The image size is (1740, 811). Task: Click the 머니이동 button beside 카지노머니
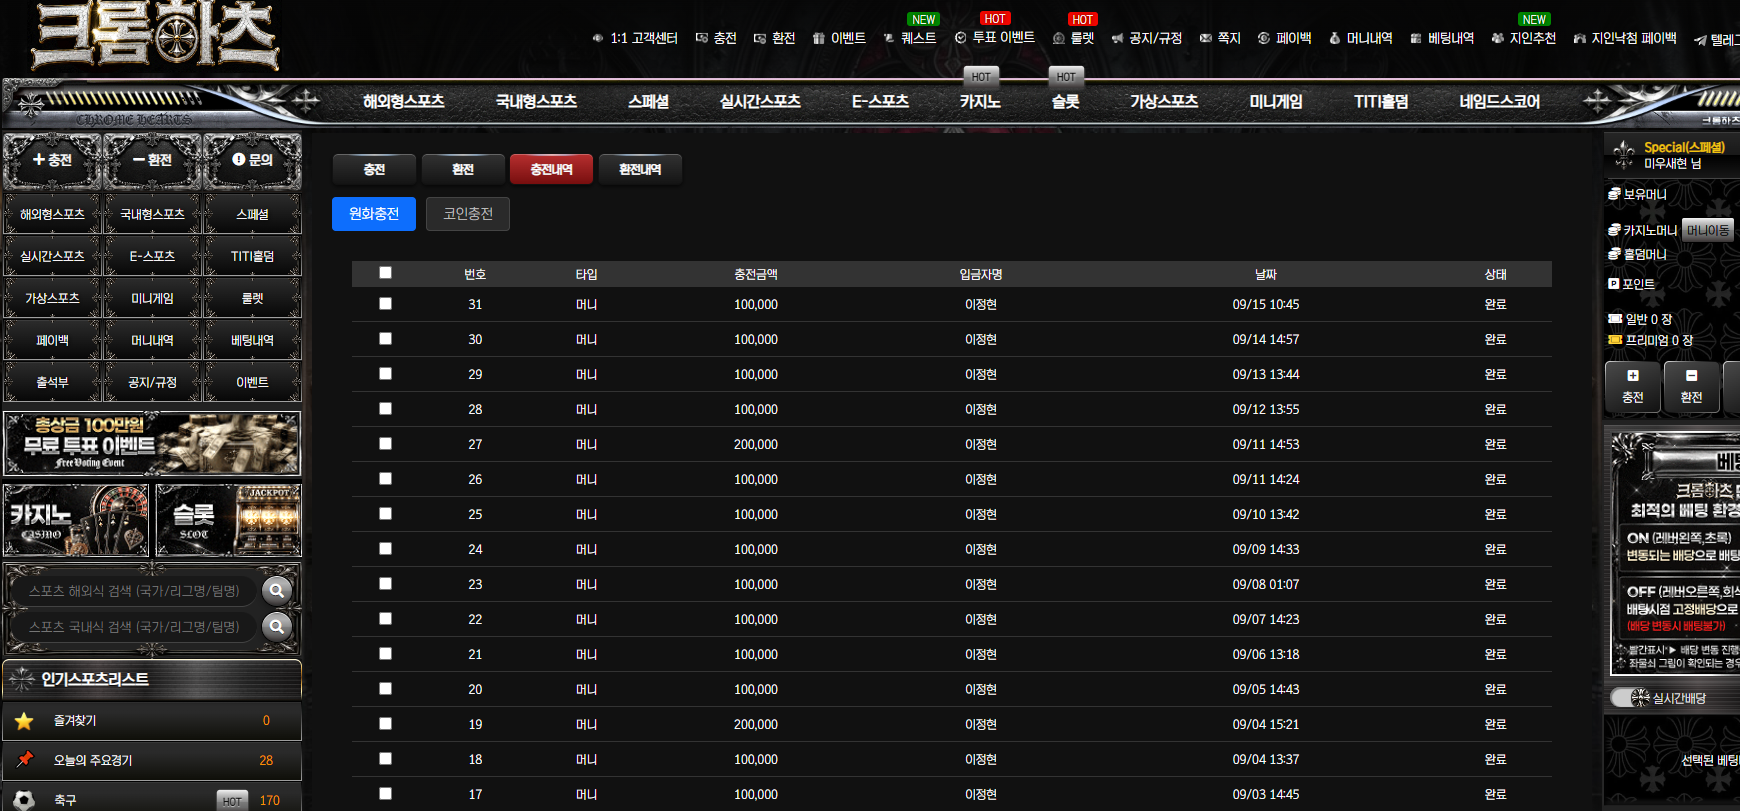tap(1708, 230)
